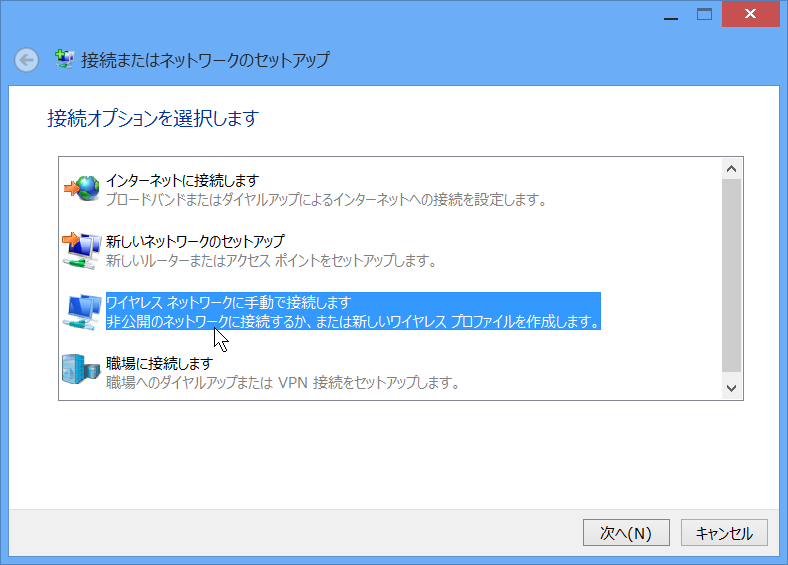Click the VPN connection setup description

pyautogui.click(x=282, y=383)
